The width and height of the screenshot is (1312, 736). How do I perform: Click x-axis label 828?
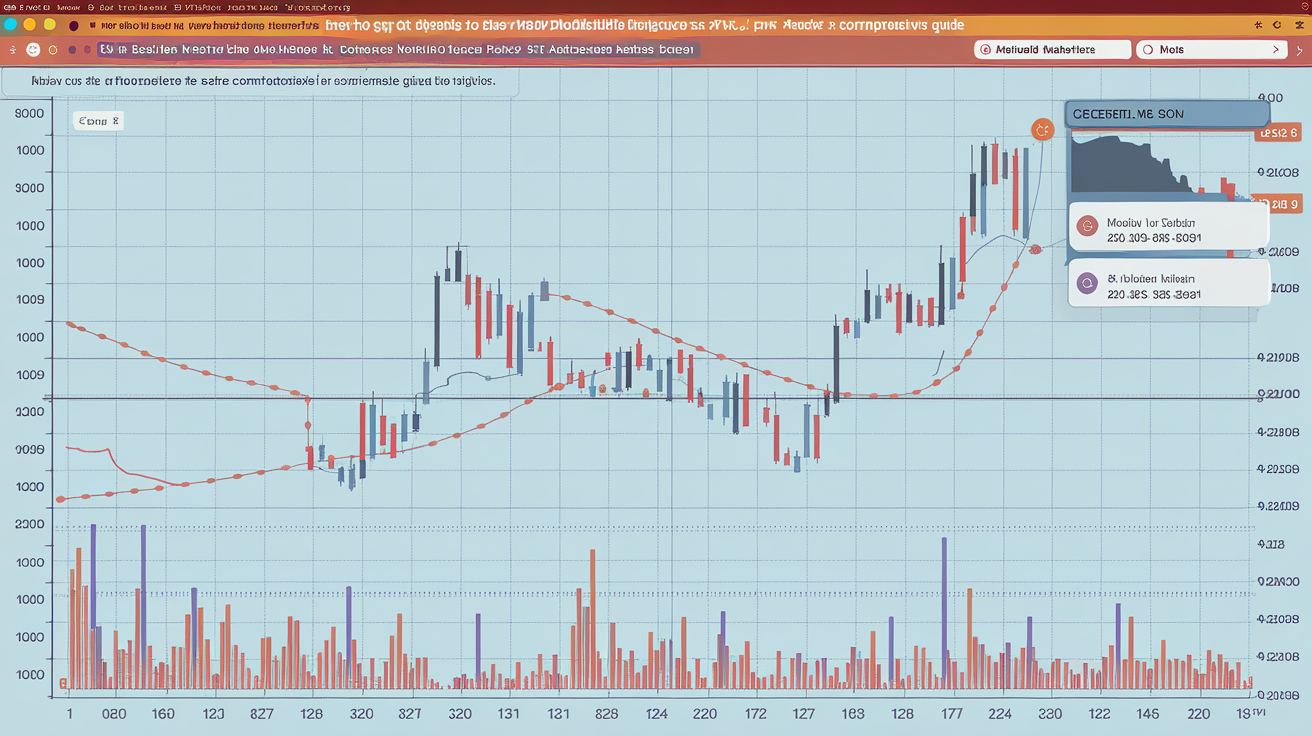(606, 714)
